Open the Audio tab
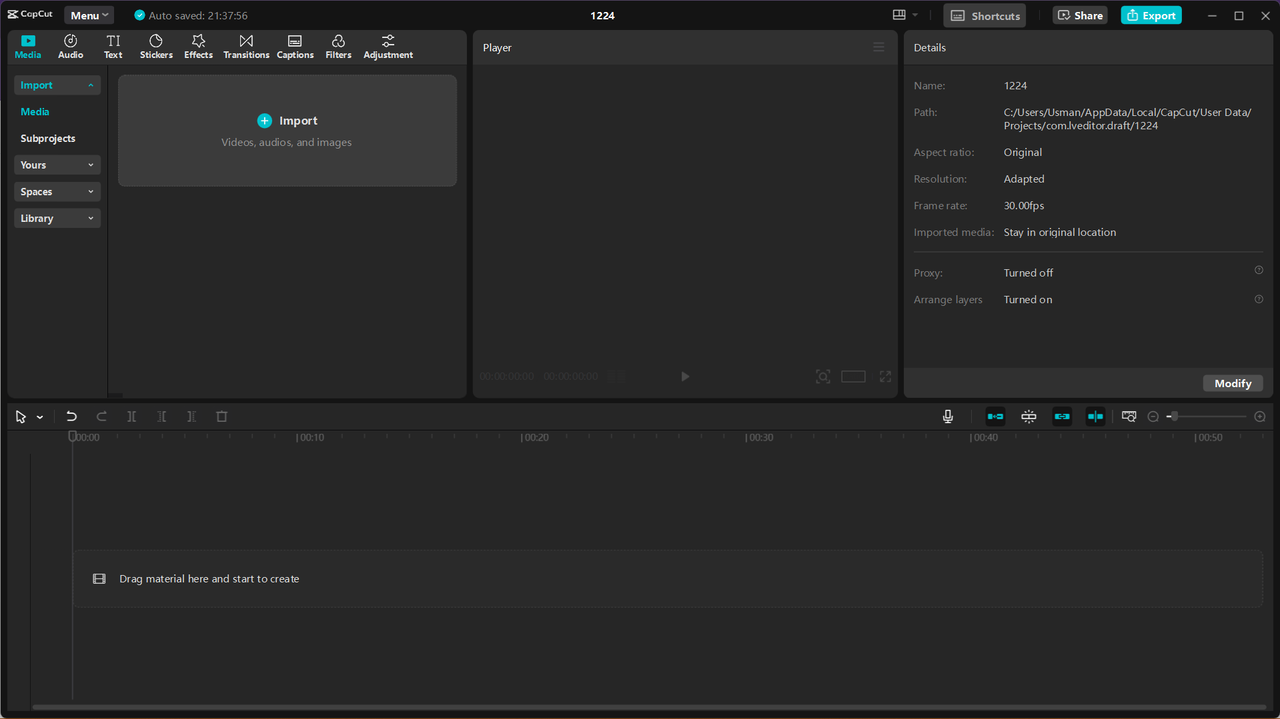The width and height of the screenshot is (1280, 719). click(70, 47)
